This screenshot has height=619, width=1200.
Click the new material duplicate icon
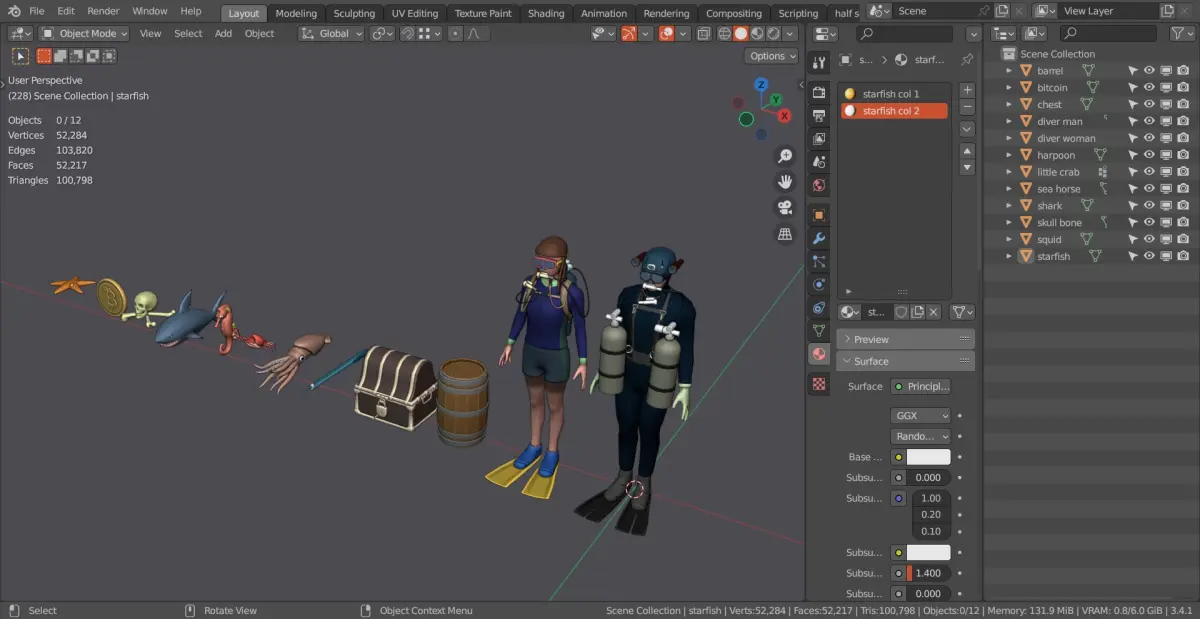917,312
